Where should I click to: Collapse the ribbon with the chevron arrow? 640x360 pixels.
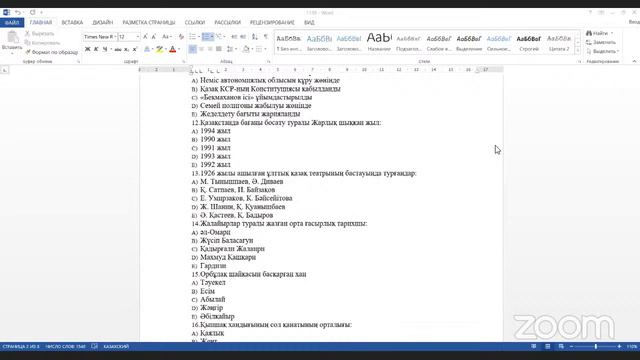(x=634, y=61)
